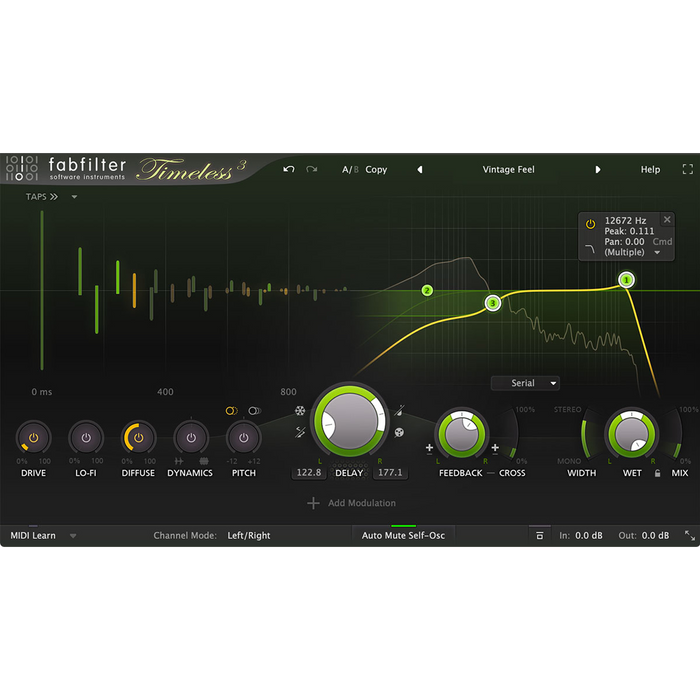Click the Width arc slider
700x700 pixels.
point(588,434)
